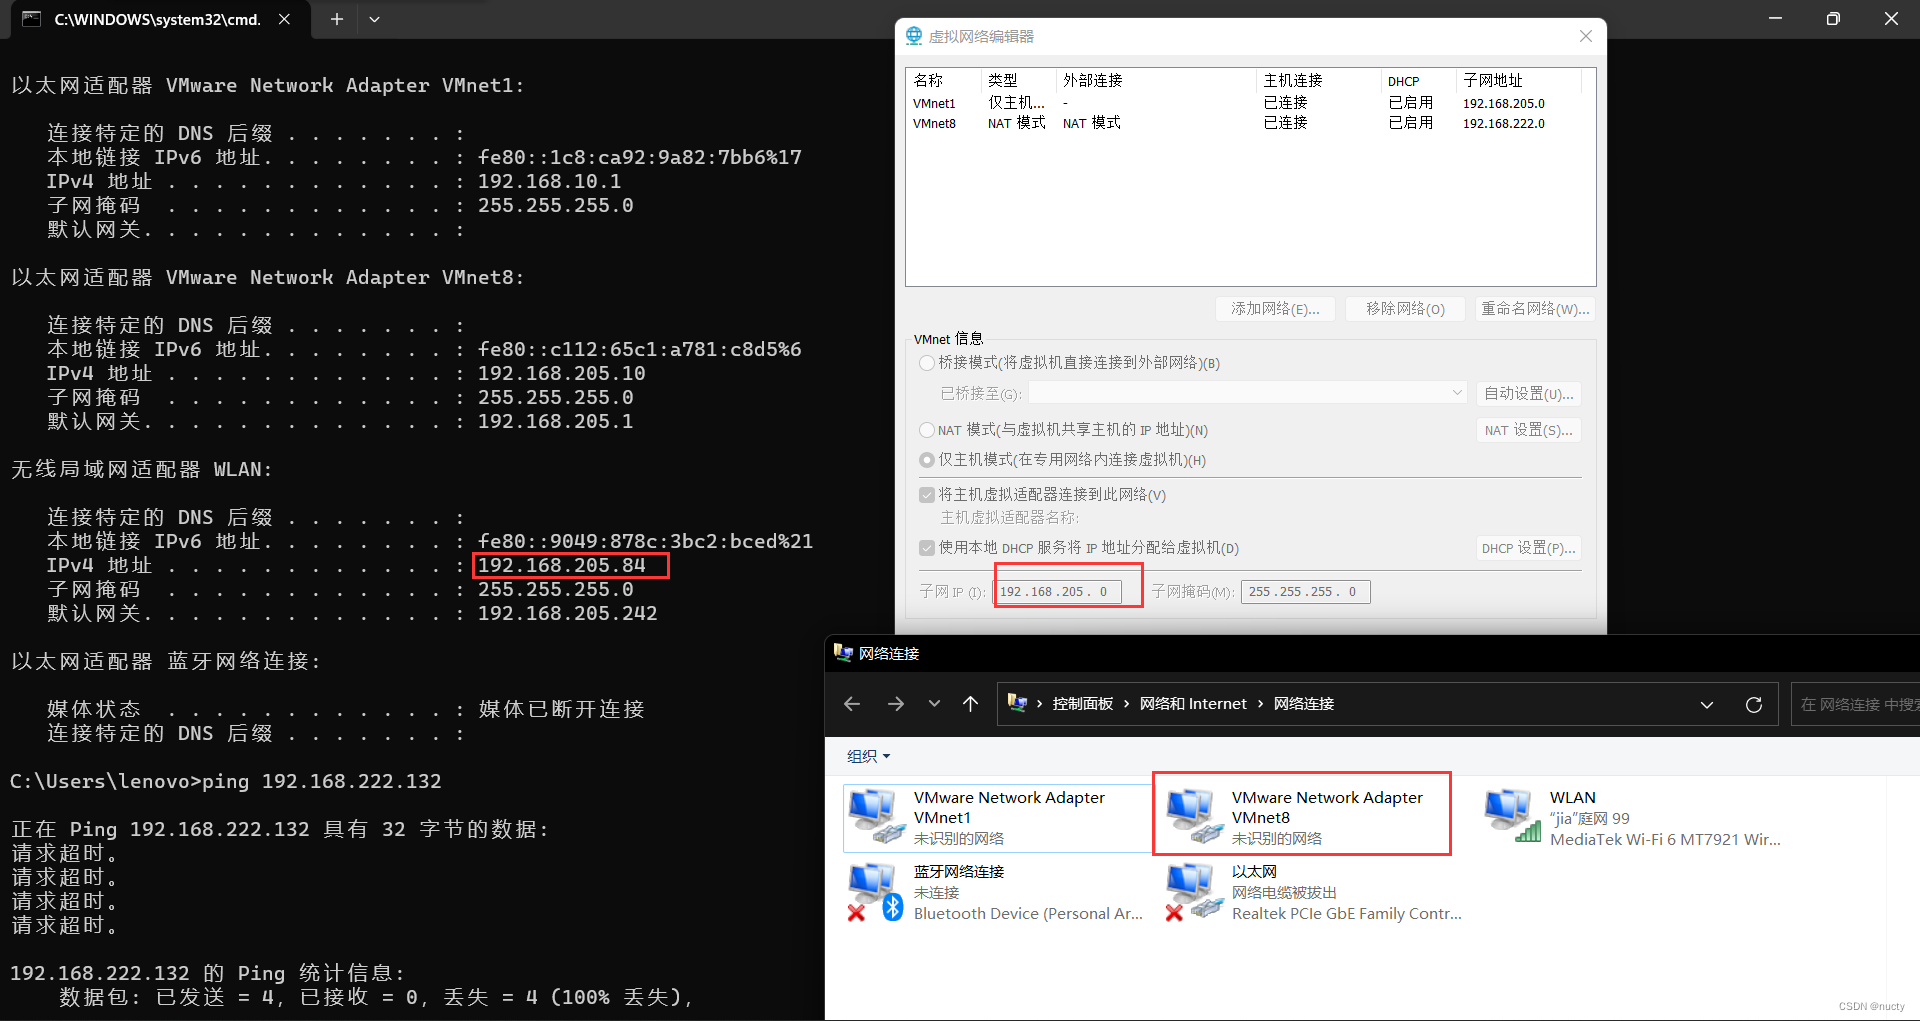Close the Virtual Network Editor dialog
The width and height of the screenshot is (1920, 1021).
coord(1585,36)
